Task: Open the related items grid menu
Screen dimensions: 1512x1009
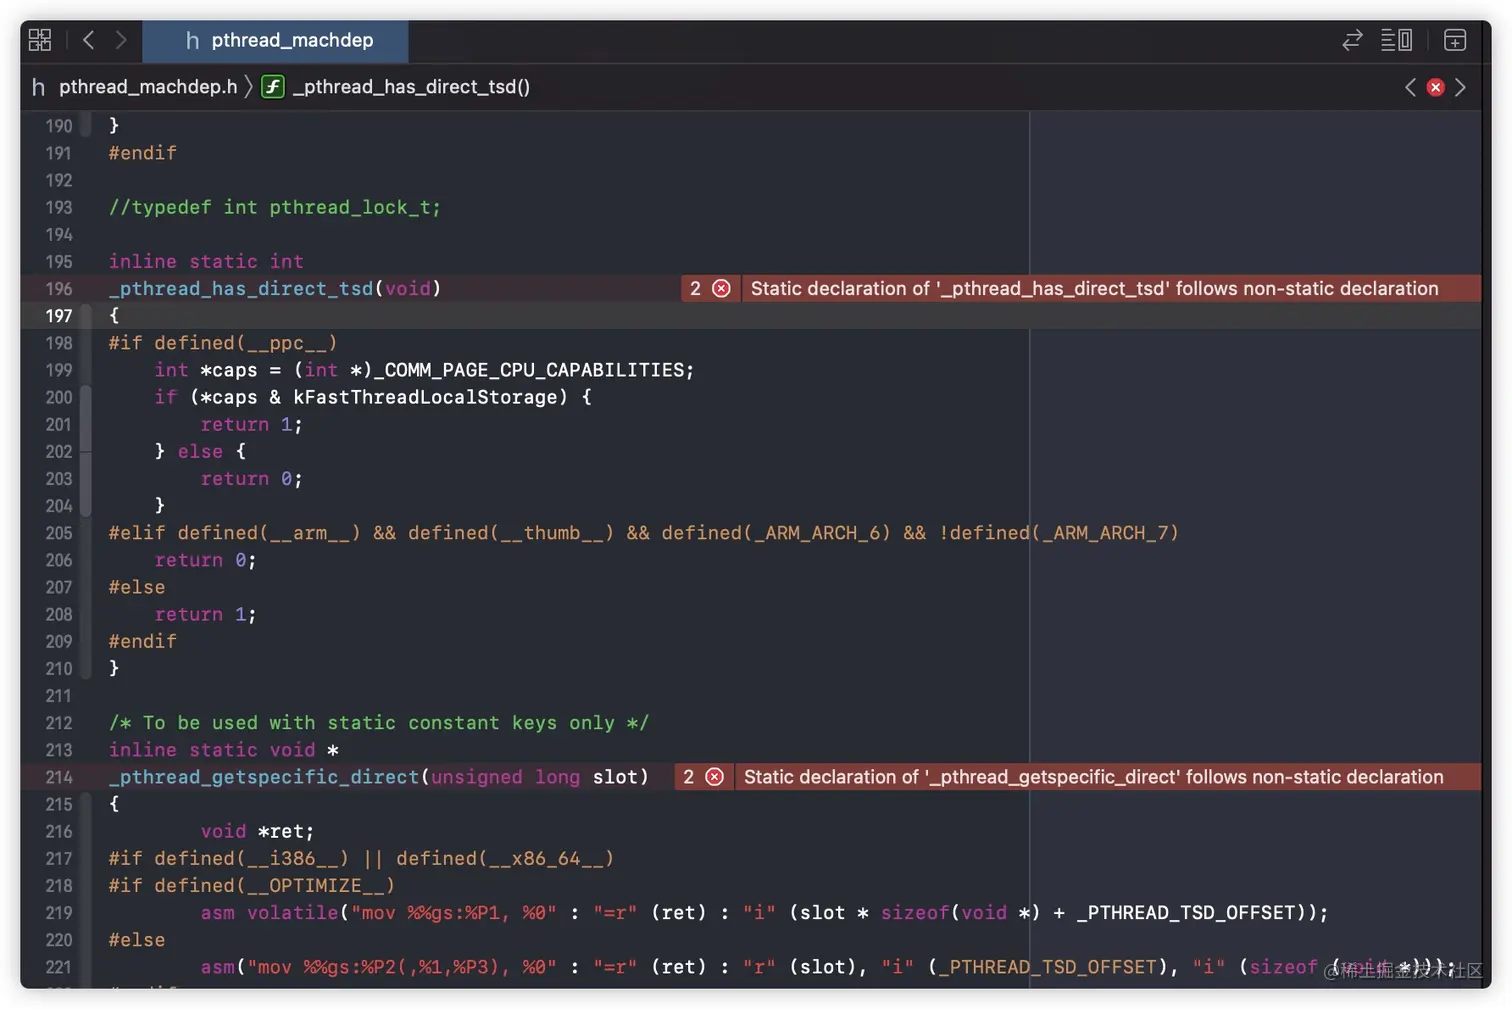Action: 40,40
